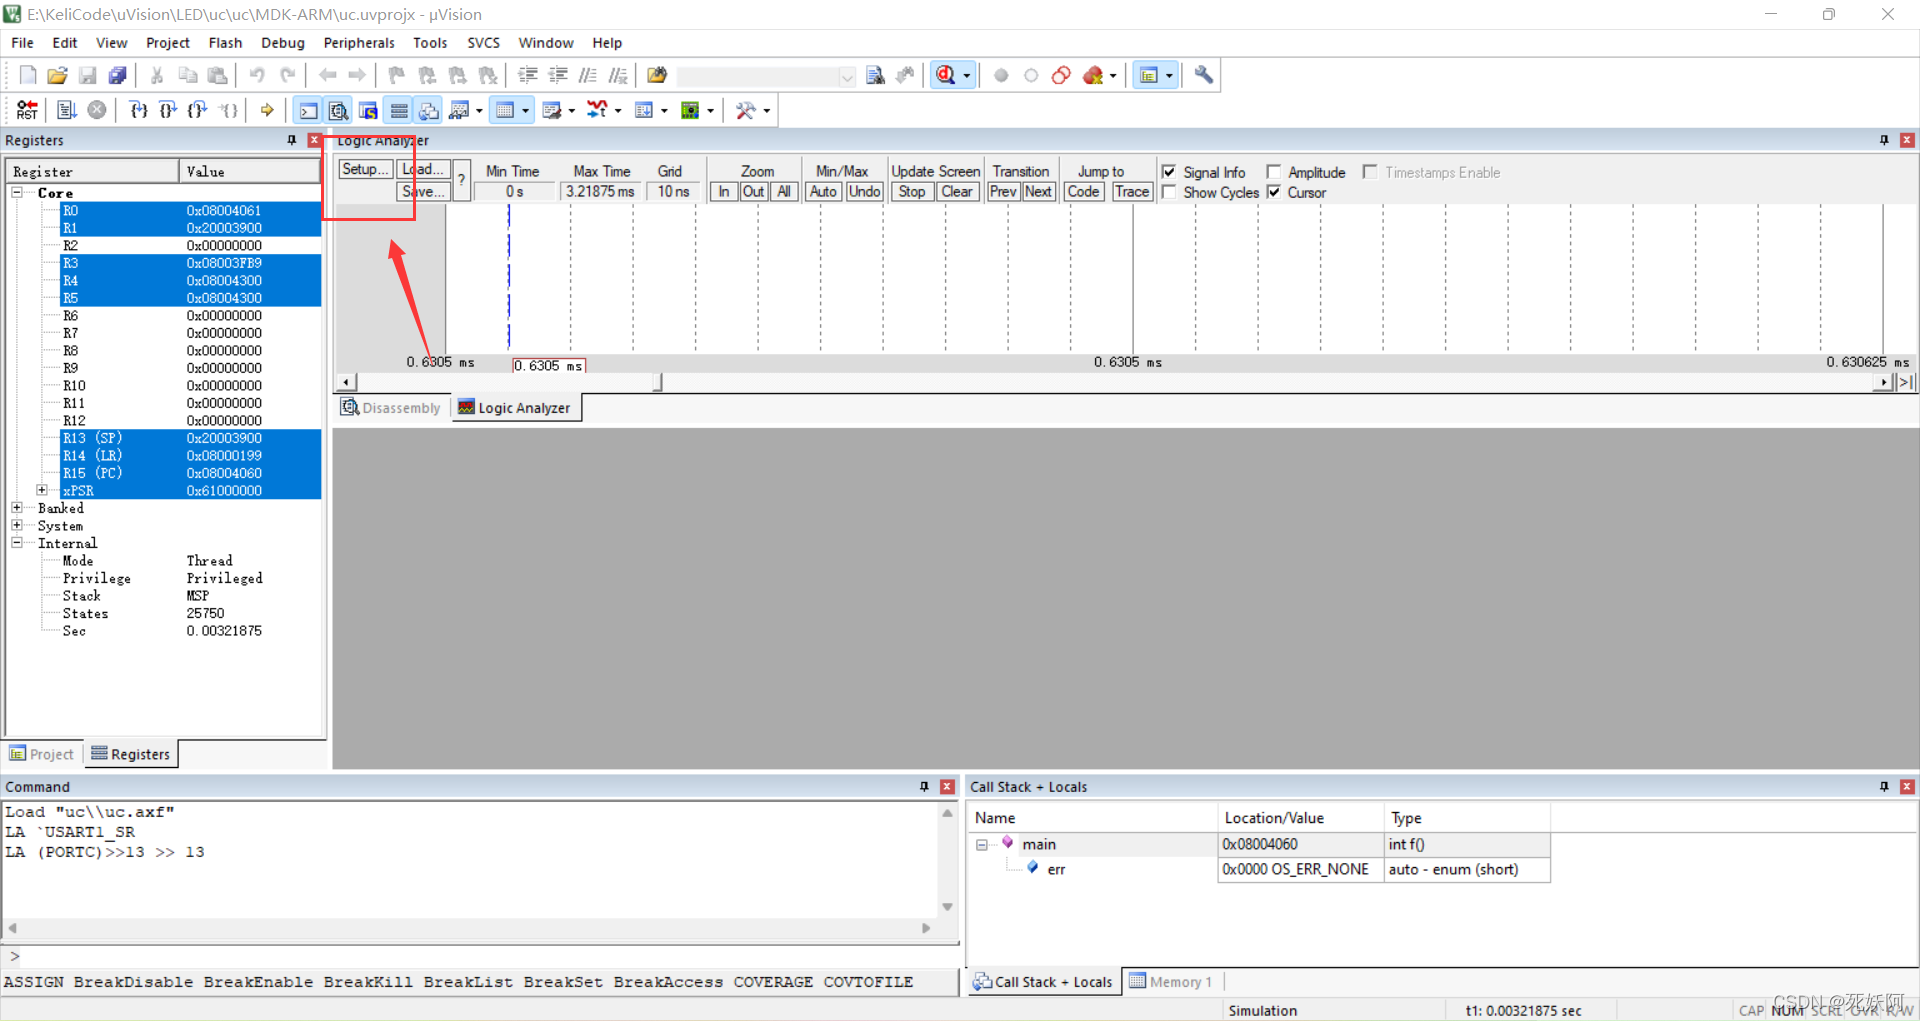Click the CPU Reset (RST) icon

pyautogui.click(x=27, y=110)
